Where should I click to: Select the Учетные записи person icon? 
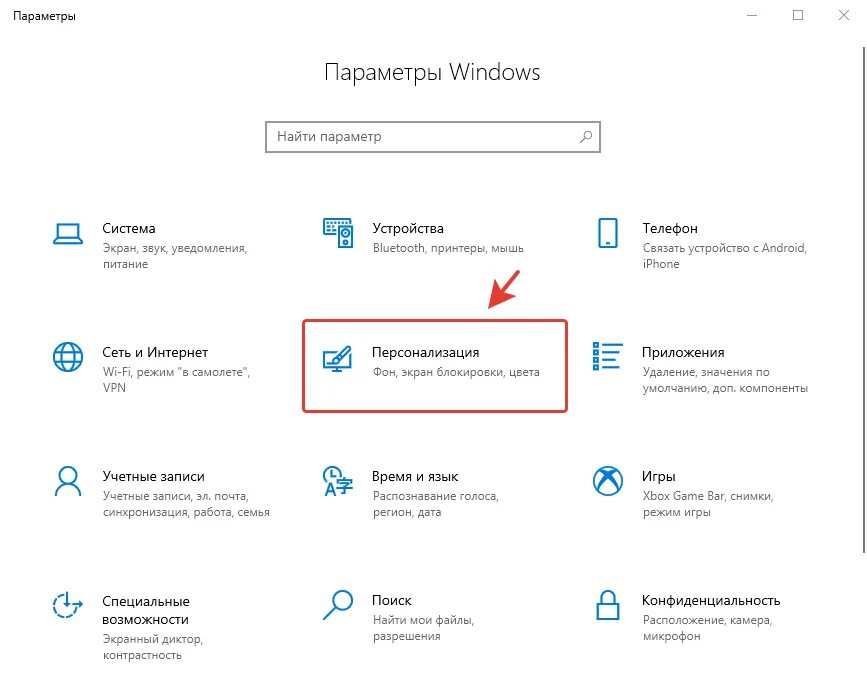(x=67, y=481)
